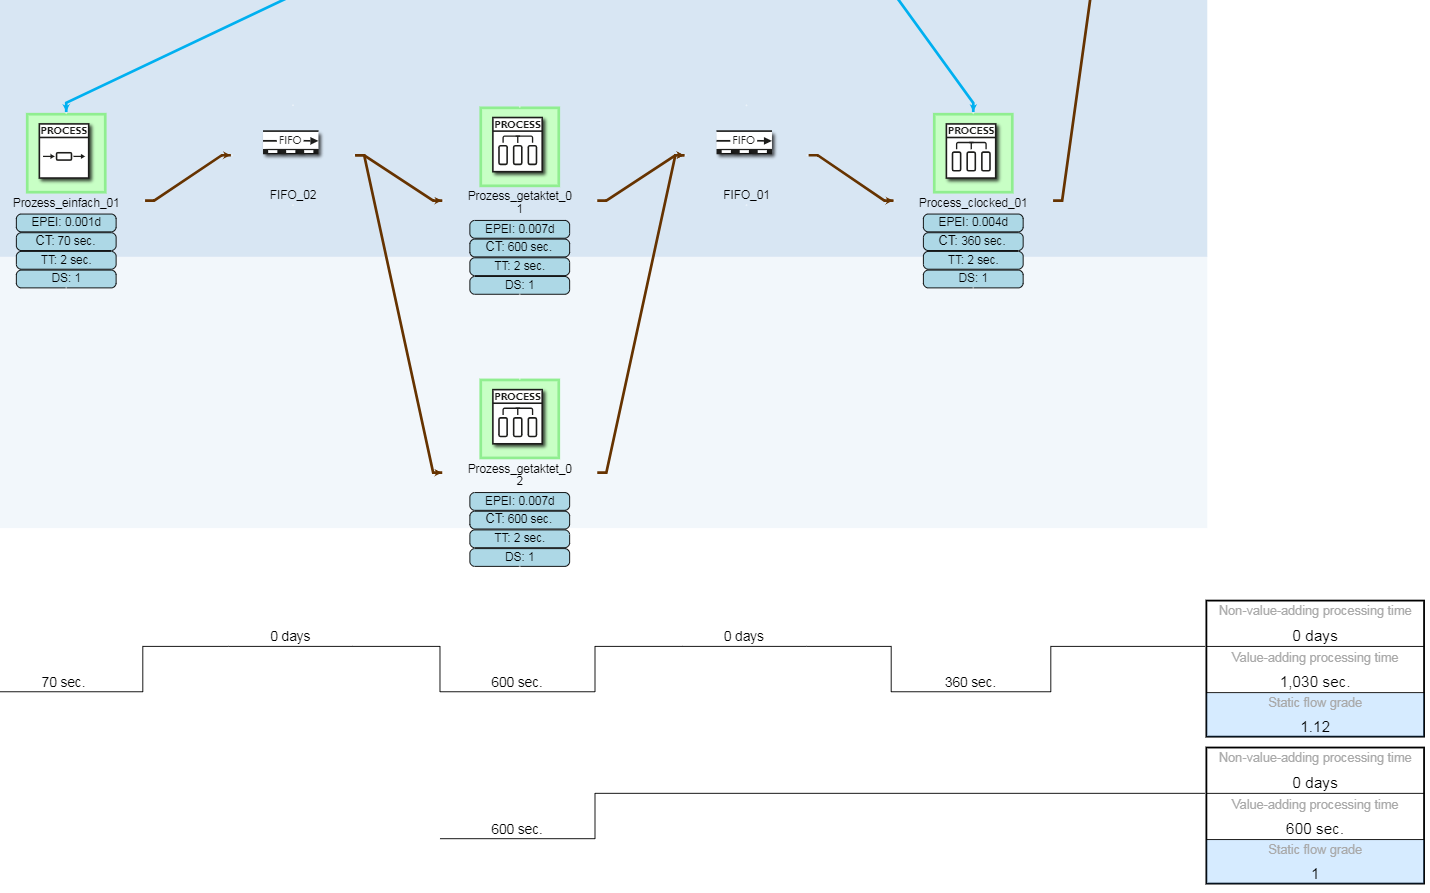
Task: Select EPEI: 0.001d field of Prozess_einfach_01
Action: tap(66, 222)
